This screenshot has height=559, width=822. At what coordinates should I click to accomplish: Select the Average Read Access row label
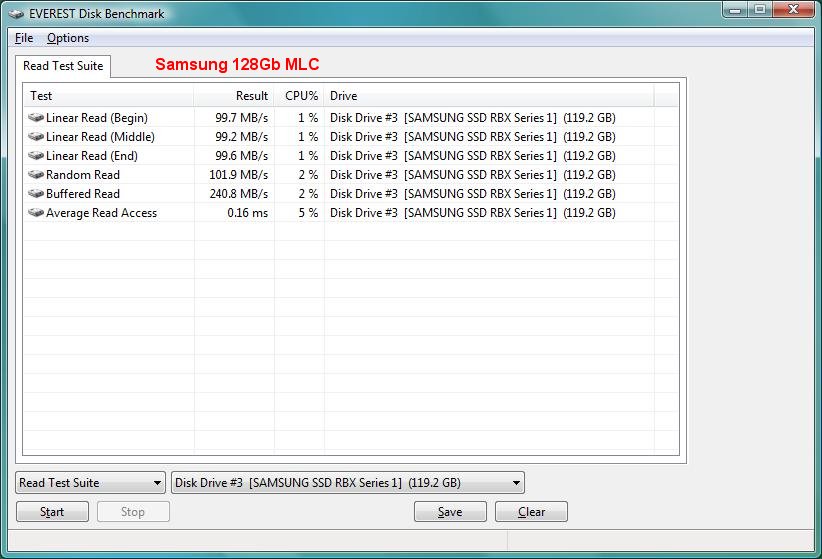[101, 212]
